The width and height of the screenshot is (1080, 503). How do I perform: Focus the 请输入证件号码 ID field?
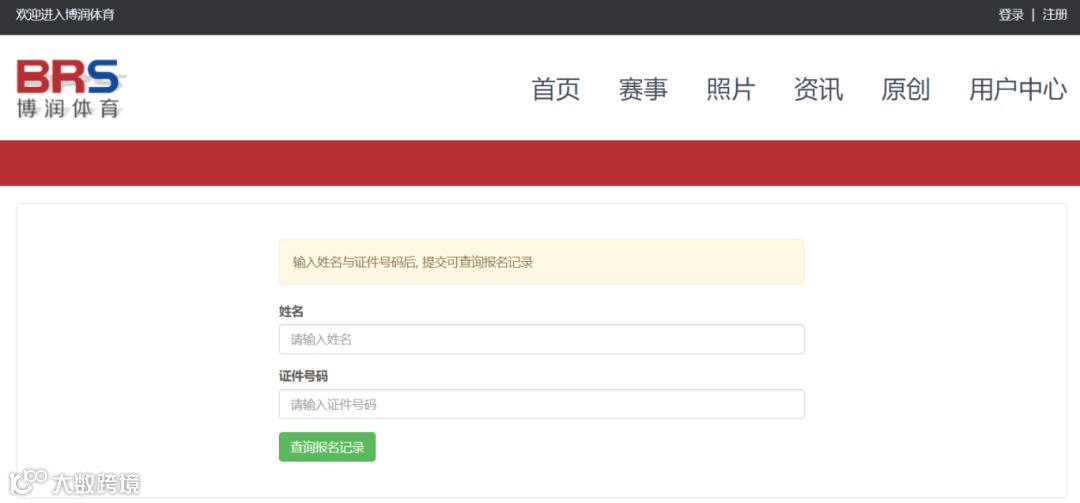[x=541, y=404]
